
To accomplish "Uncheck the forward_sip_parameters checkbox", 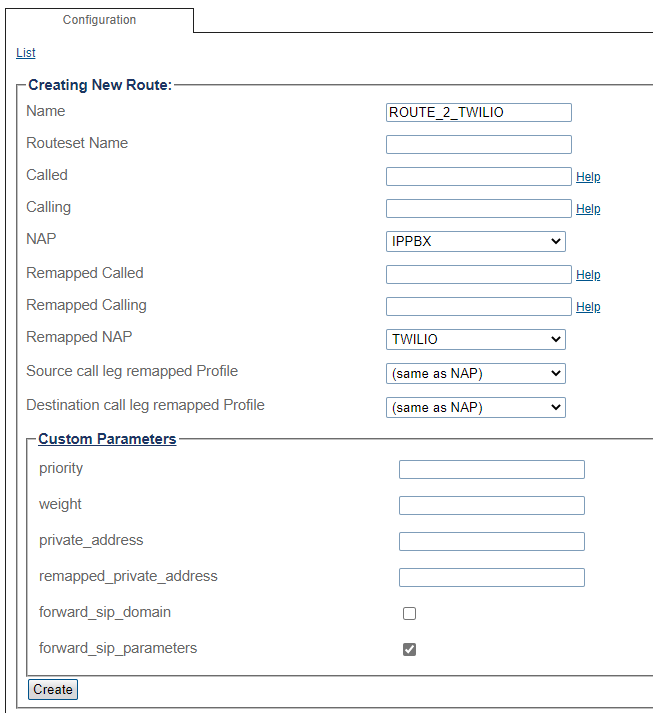I will [409, 649].
